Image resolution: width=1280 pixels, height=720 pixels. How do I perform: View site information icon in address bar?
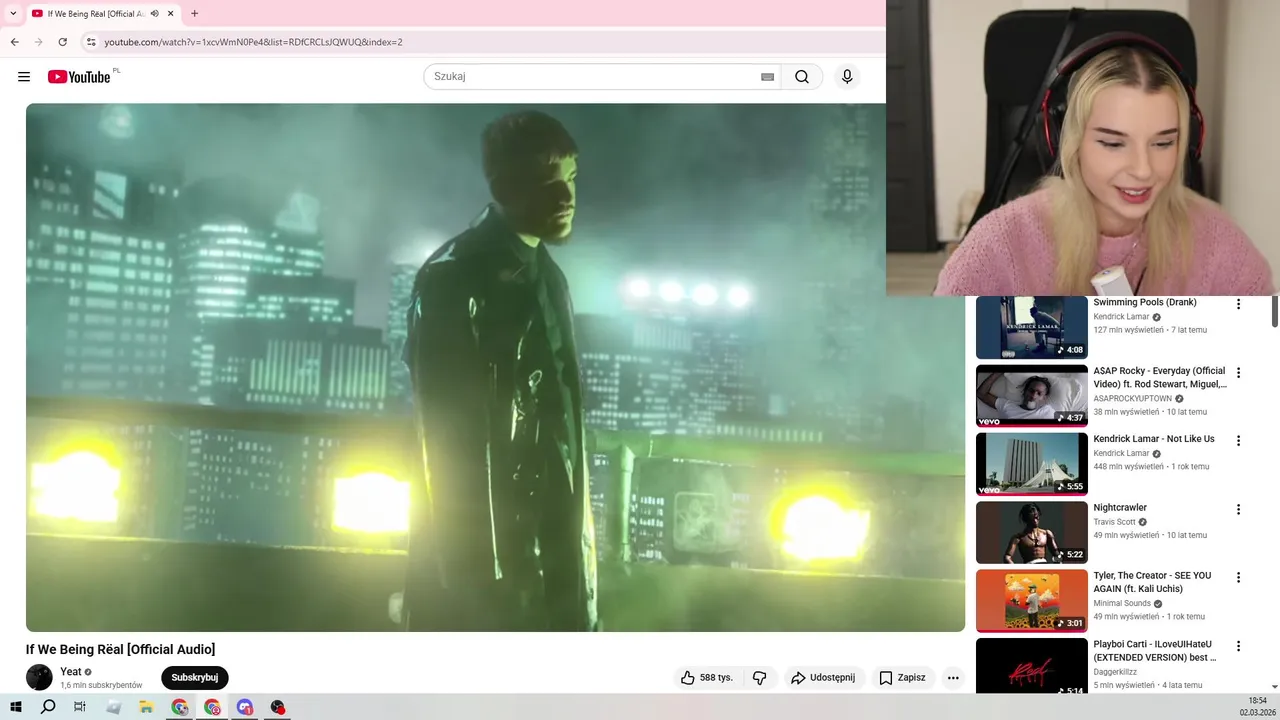click(91, 42)
